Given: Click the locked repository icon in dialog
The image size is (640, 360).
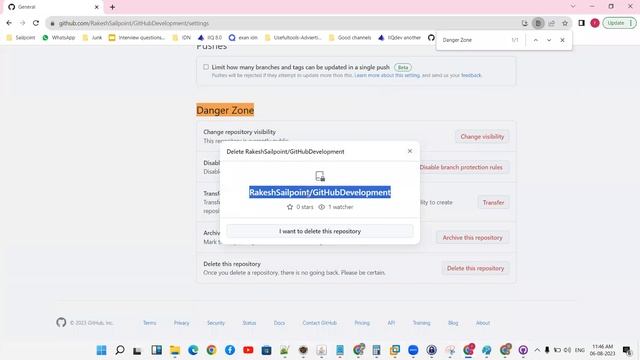Looking at the screenshot, I should [x=320, y=176].
